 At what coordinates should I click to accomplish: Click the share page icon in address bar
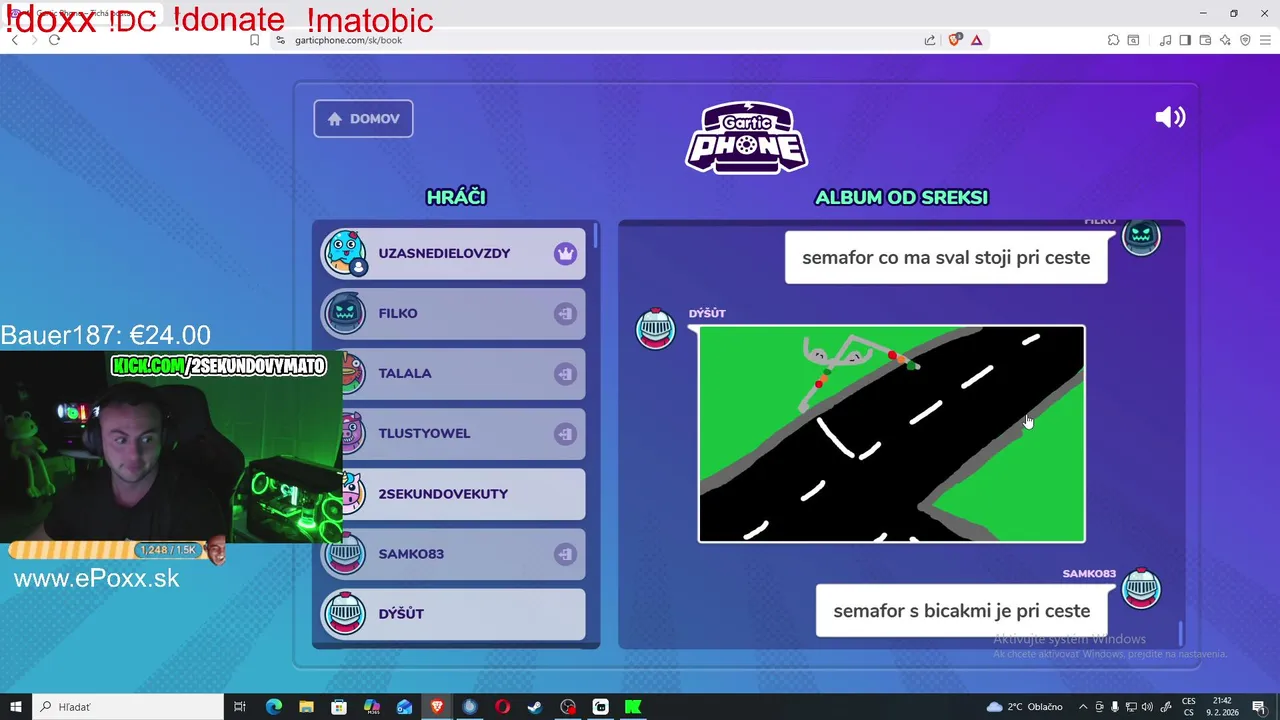pos(930,40)
